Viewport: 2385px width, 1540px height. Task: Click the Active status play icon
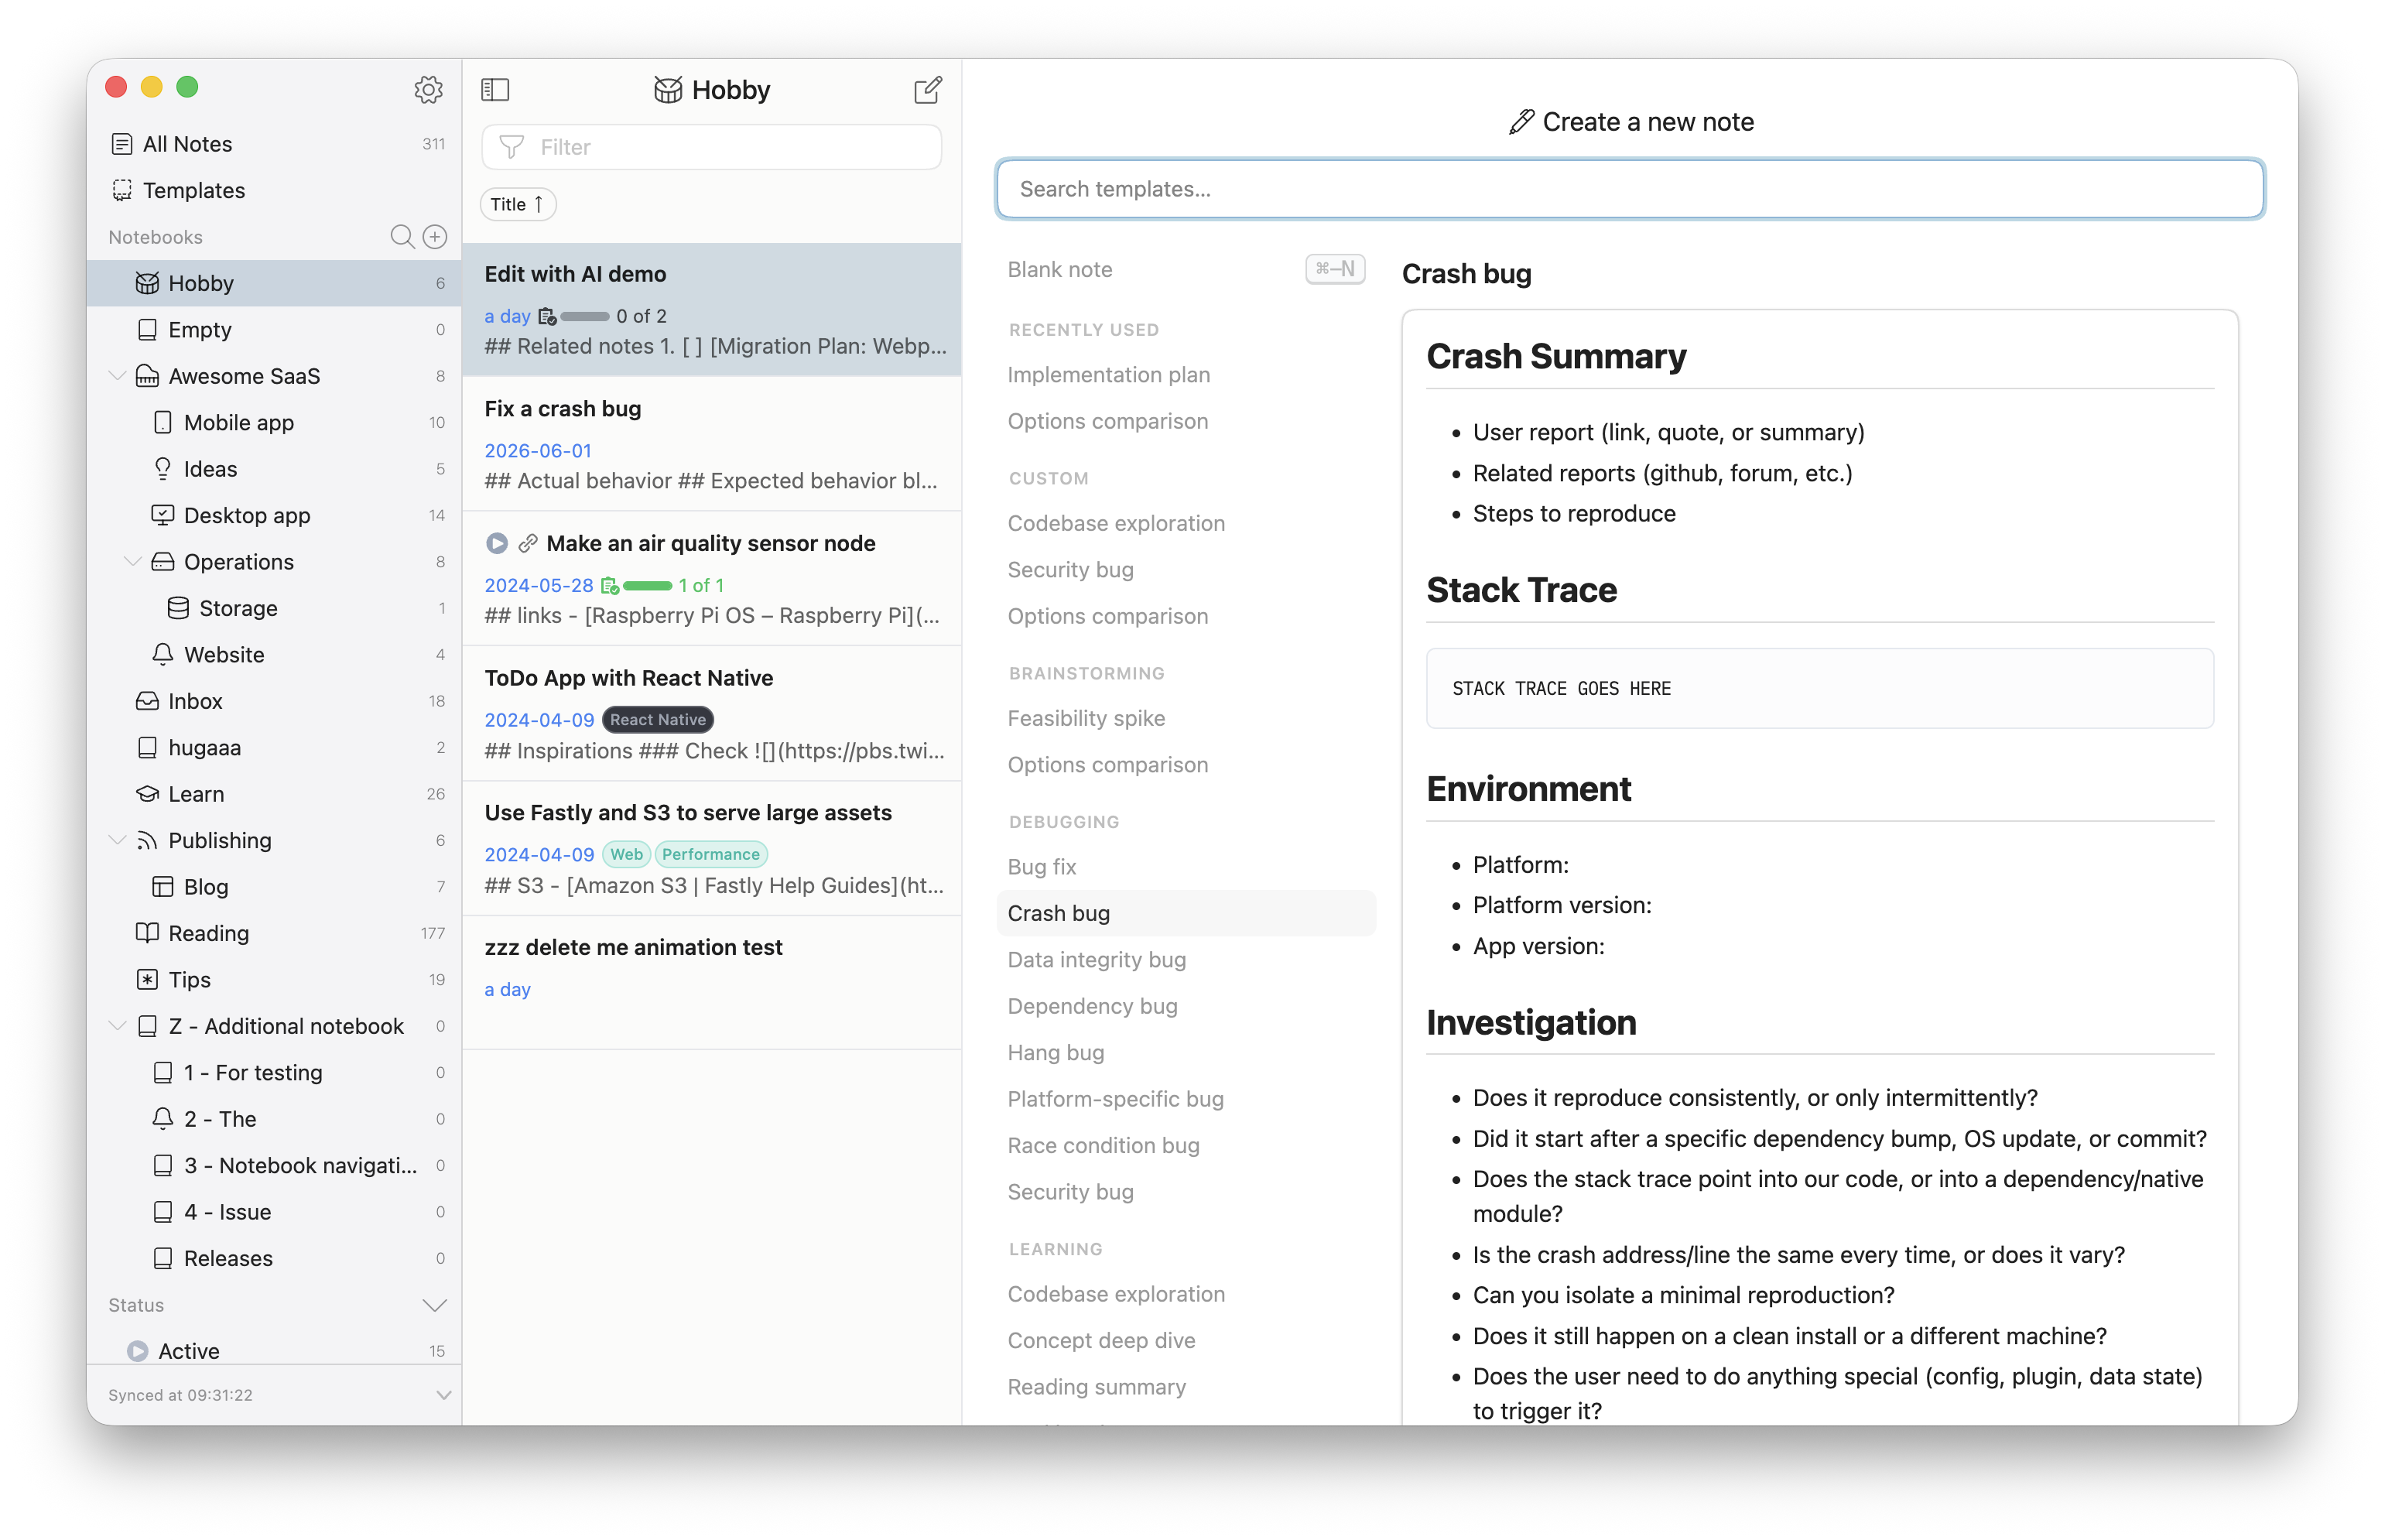(138, 1351)
